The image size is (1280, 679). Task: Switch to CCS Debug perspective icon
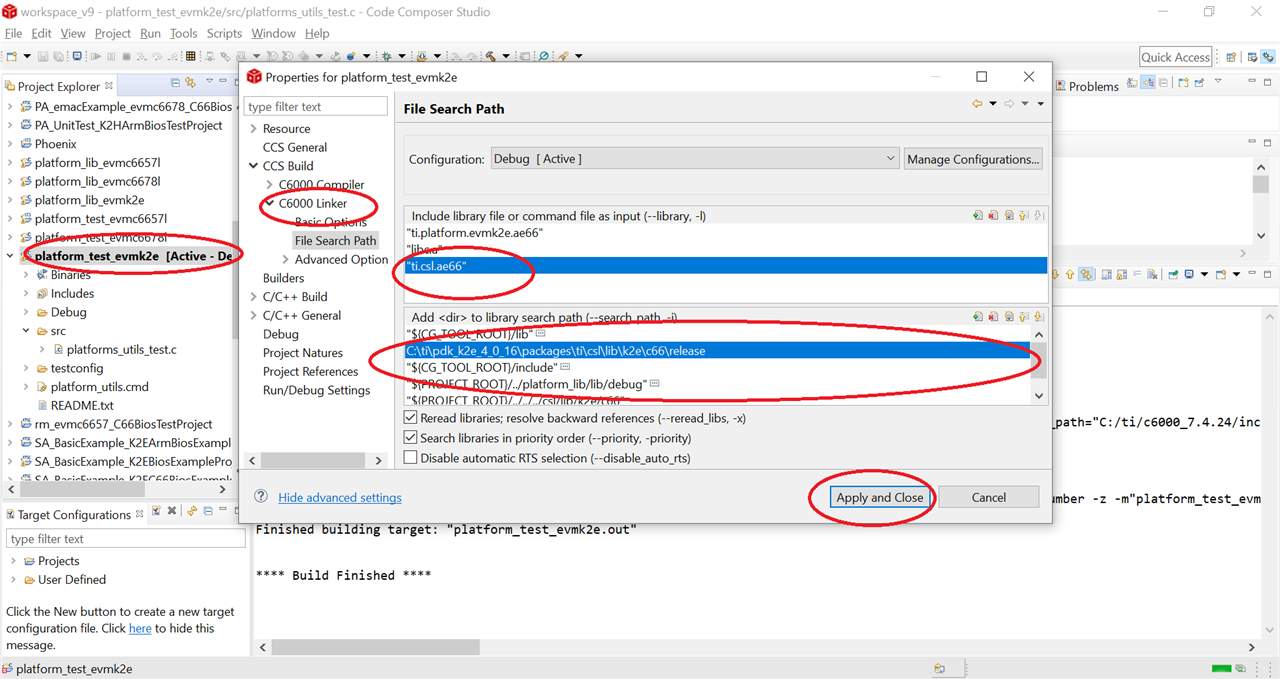point(1266,57)
